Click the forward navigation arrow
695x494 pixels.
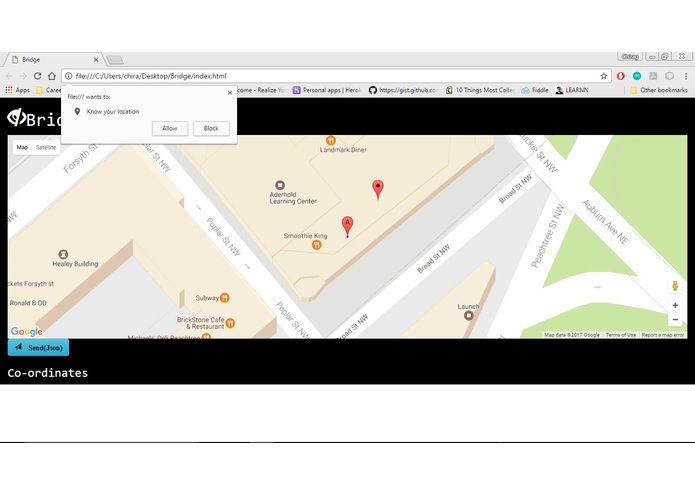point(23,76)
